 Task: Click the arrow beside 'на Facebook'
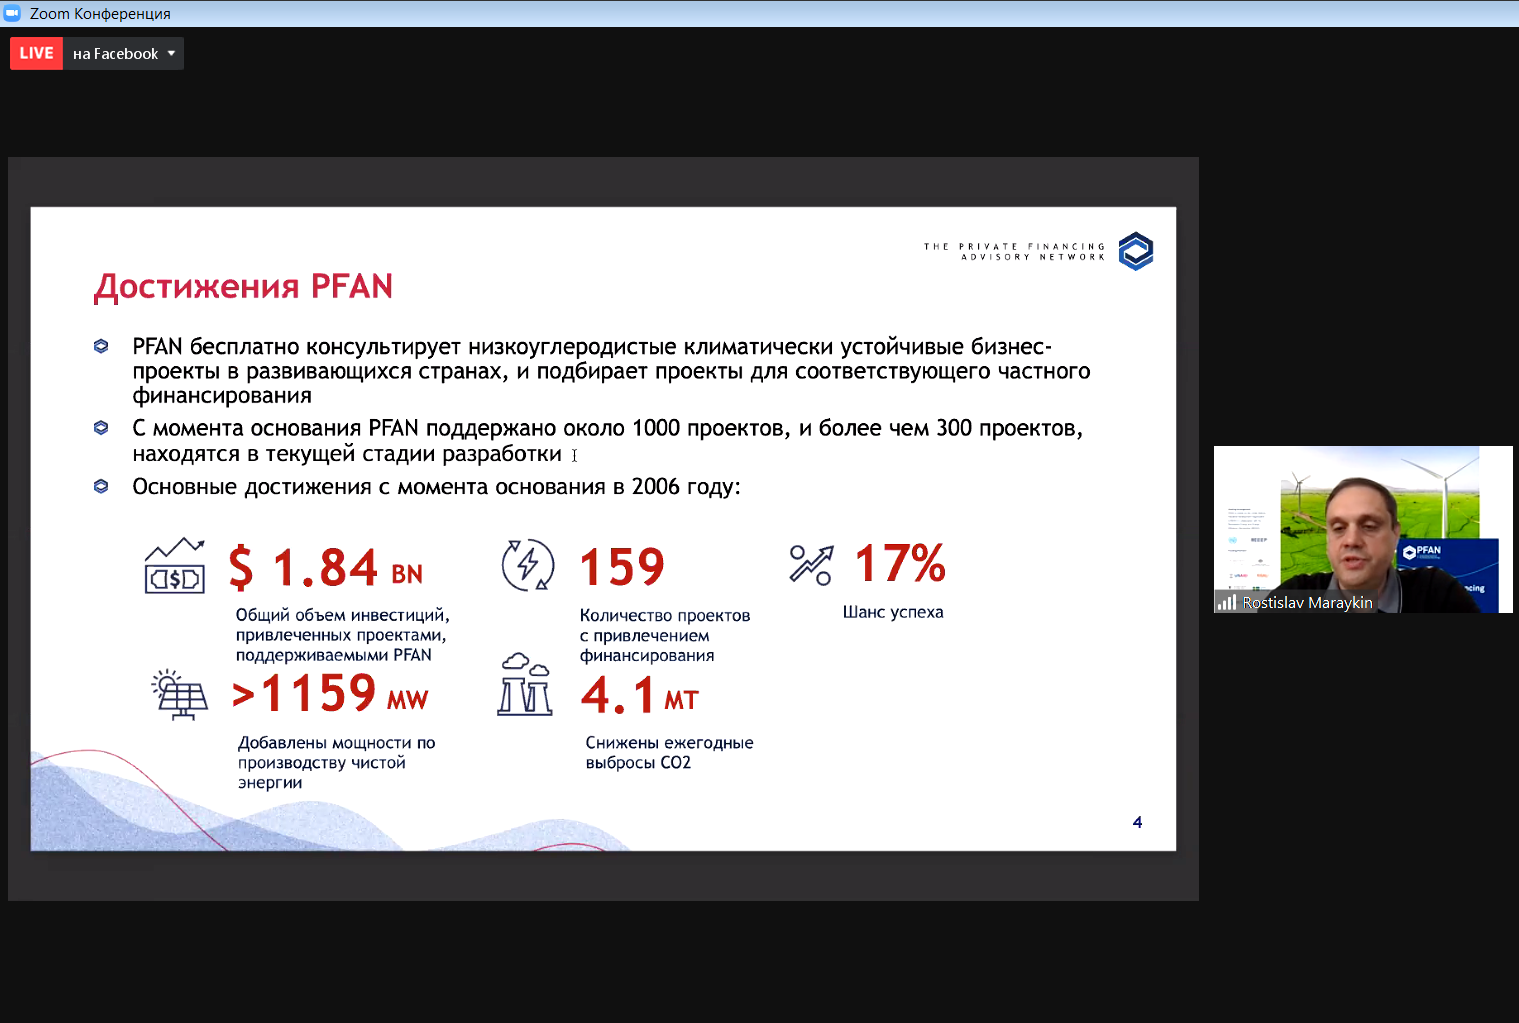tap(171, 54)
